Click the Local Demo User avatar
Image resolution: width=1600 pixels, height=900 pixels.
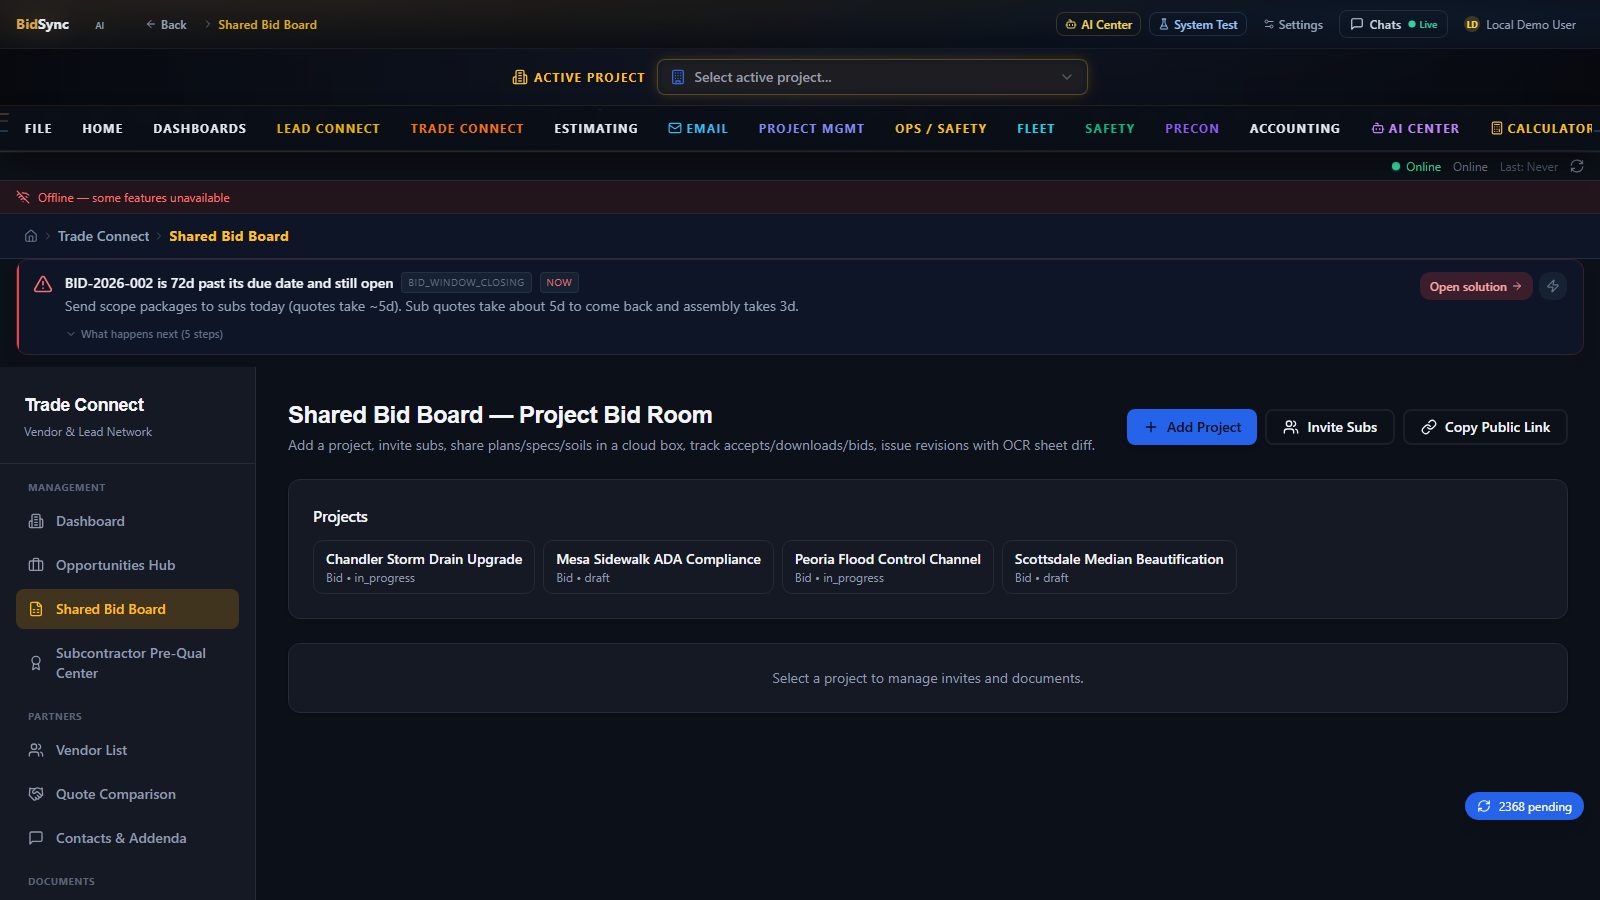pos(1472,25)
